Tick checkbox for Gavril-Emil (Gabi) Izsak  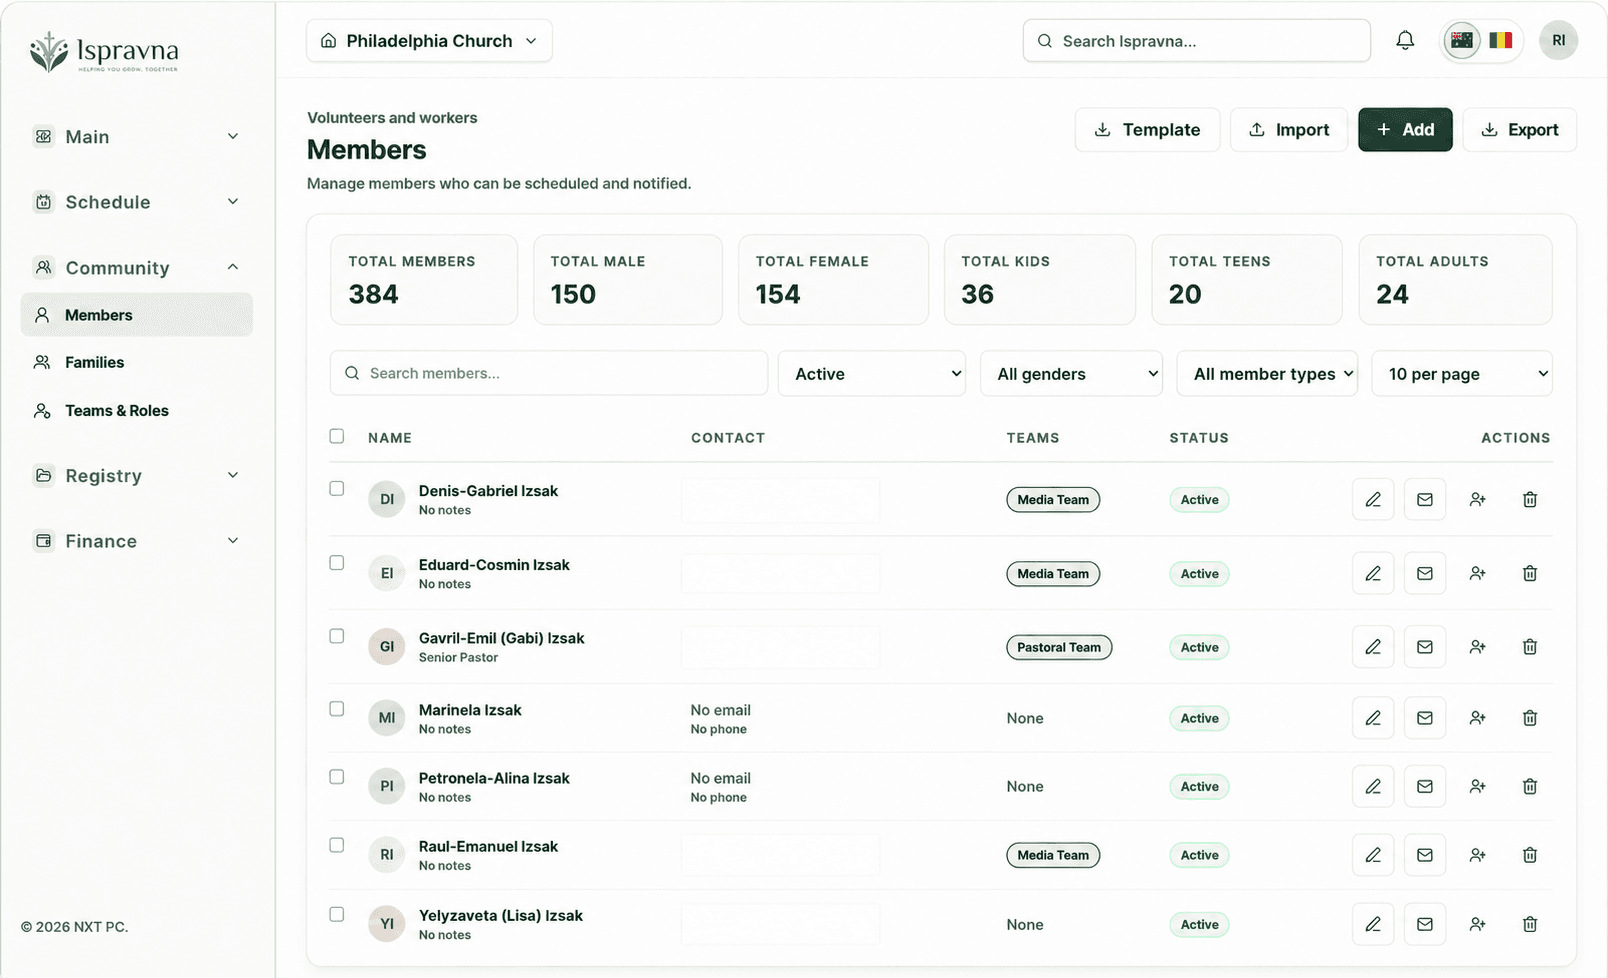click(x=337, y=636)
